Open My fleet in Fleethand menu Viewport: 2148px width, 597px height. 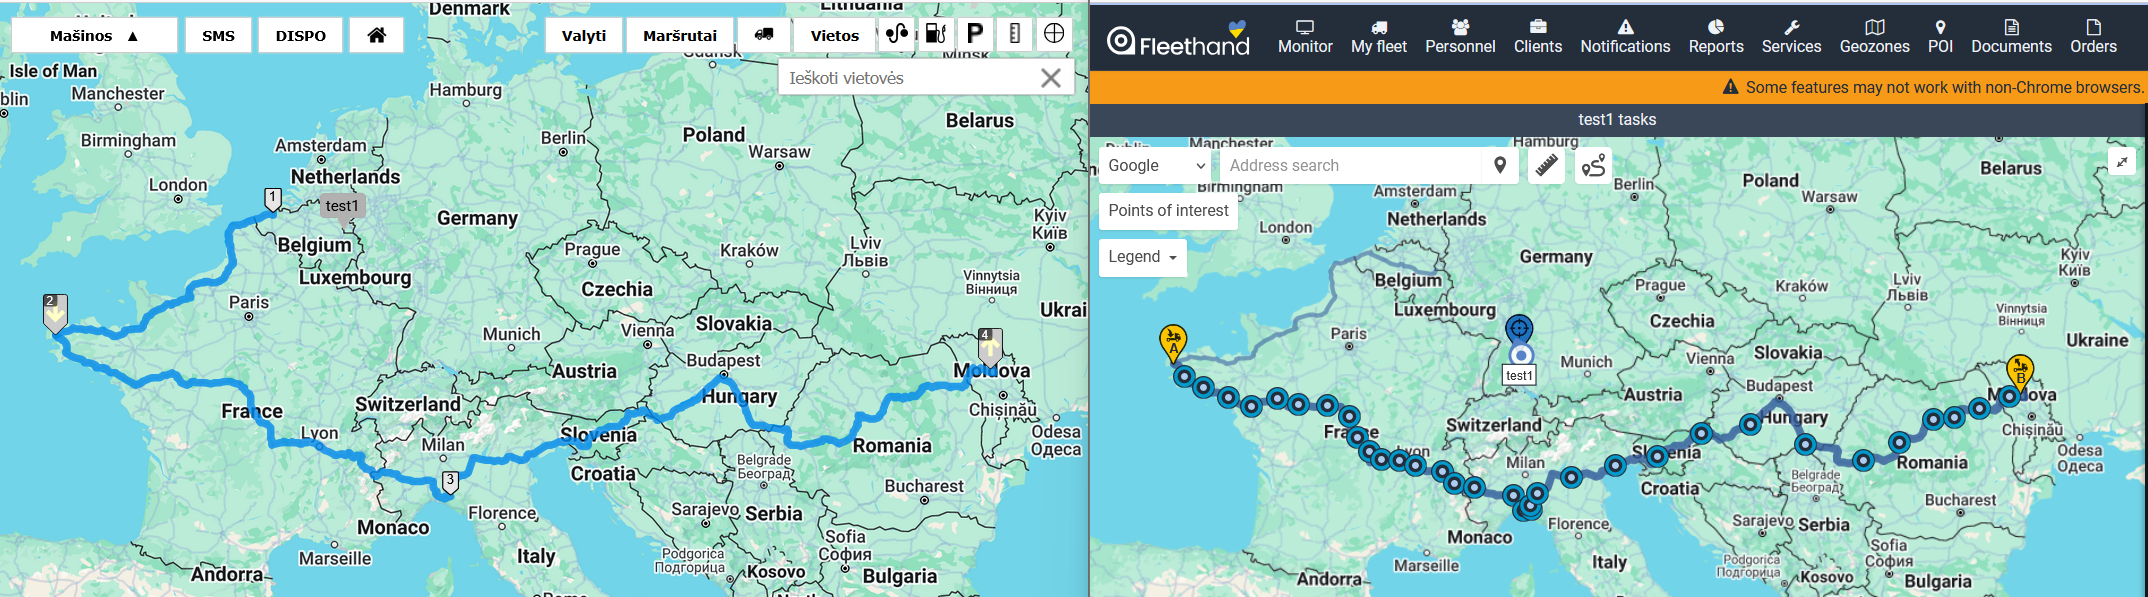pos(1378,37)
